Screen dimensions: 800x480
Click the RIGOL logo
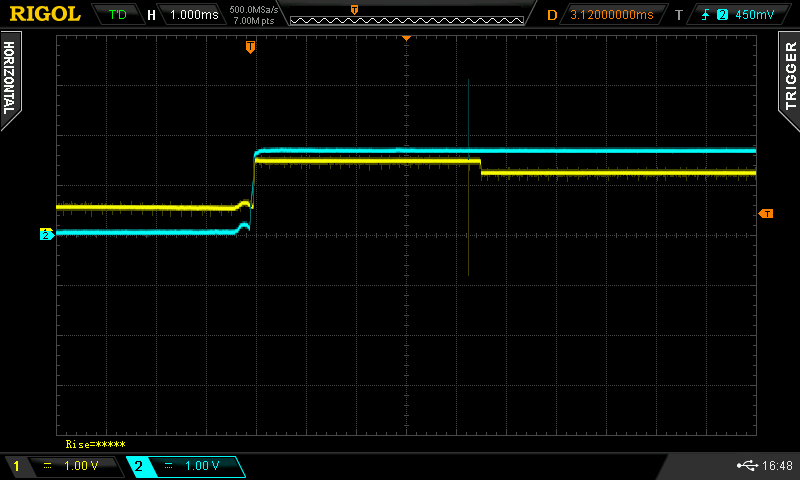pyautogui.click(x=45, y=14)
